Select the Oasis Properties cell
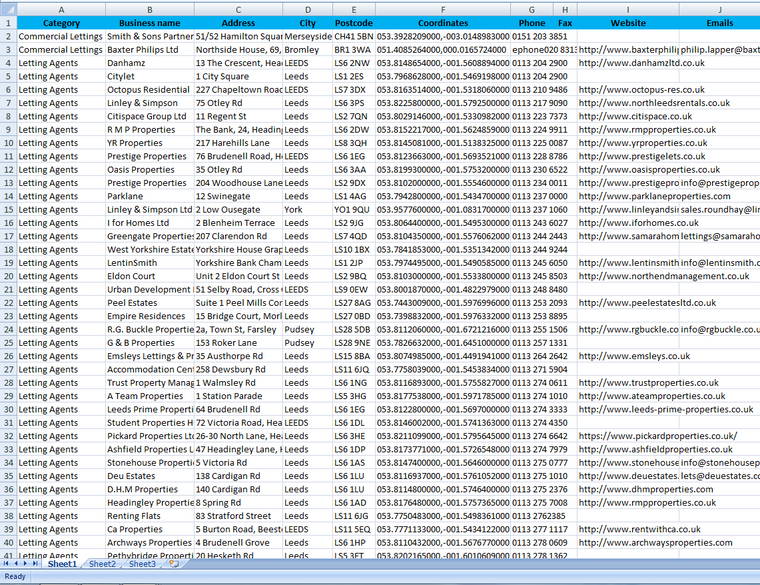The width and height of the screenshot is (760, 585). tap(150, 170)
